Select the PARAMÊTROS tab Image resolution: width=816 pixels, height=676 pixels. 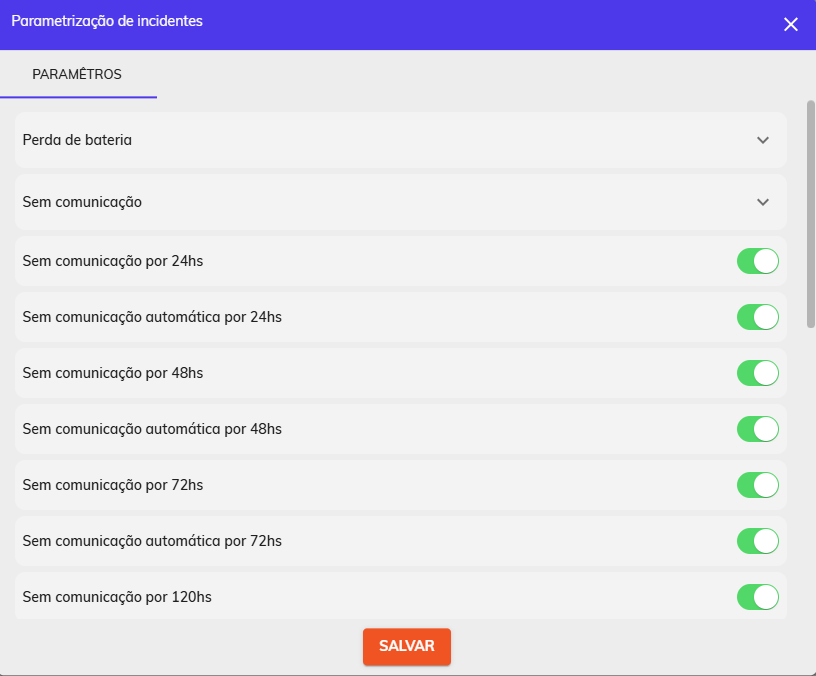[78, 74]
